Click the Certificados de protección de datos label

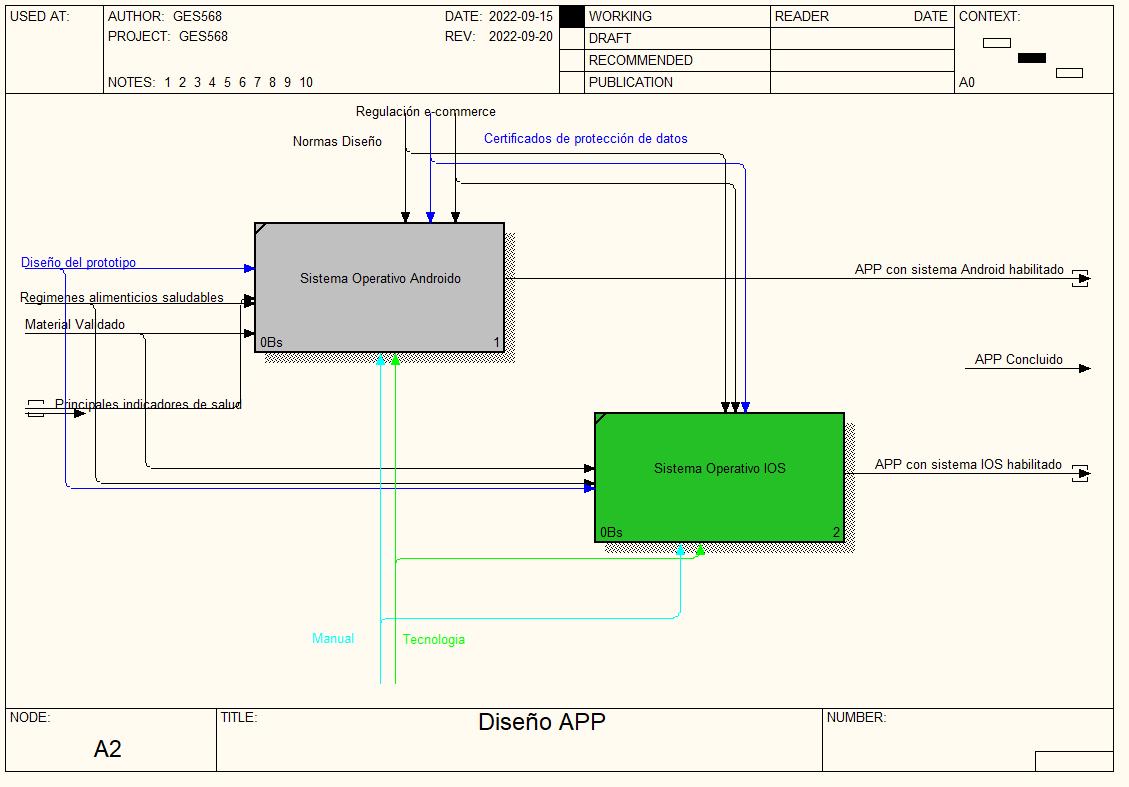585,139
